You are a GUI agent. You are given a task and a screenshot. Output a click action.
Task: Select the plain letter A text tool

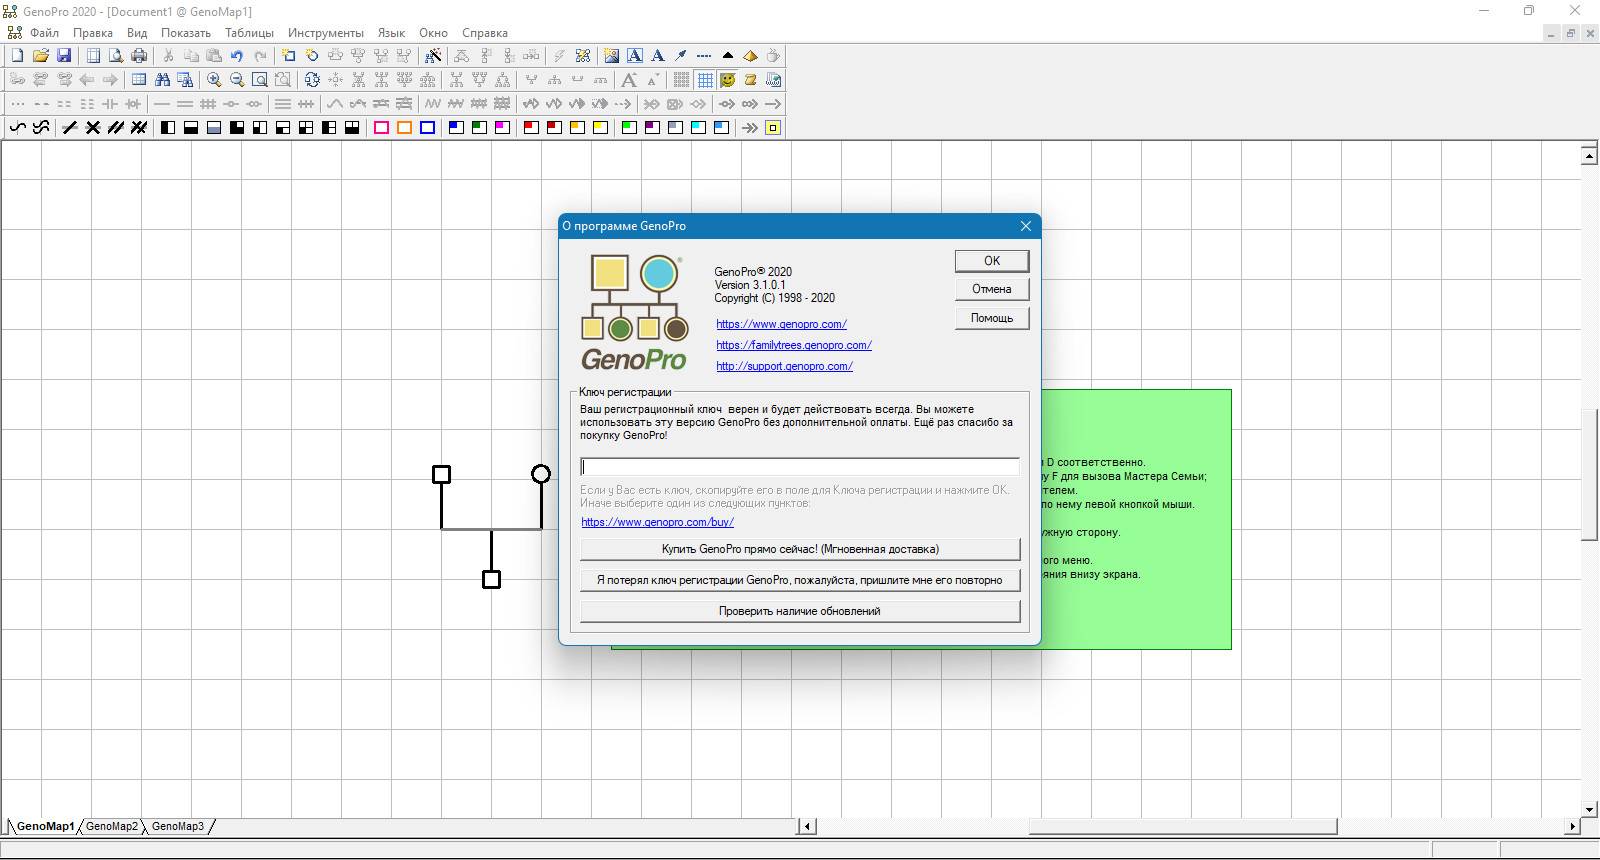point(658,56)
